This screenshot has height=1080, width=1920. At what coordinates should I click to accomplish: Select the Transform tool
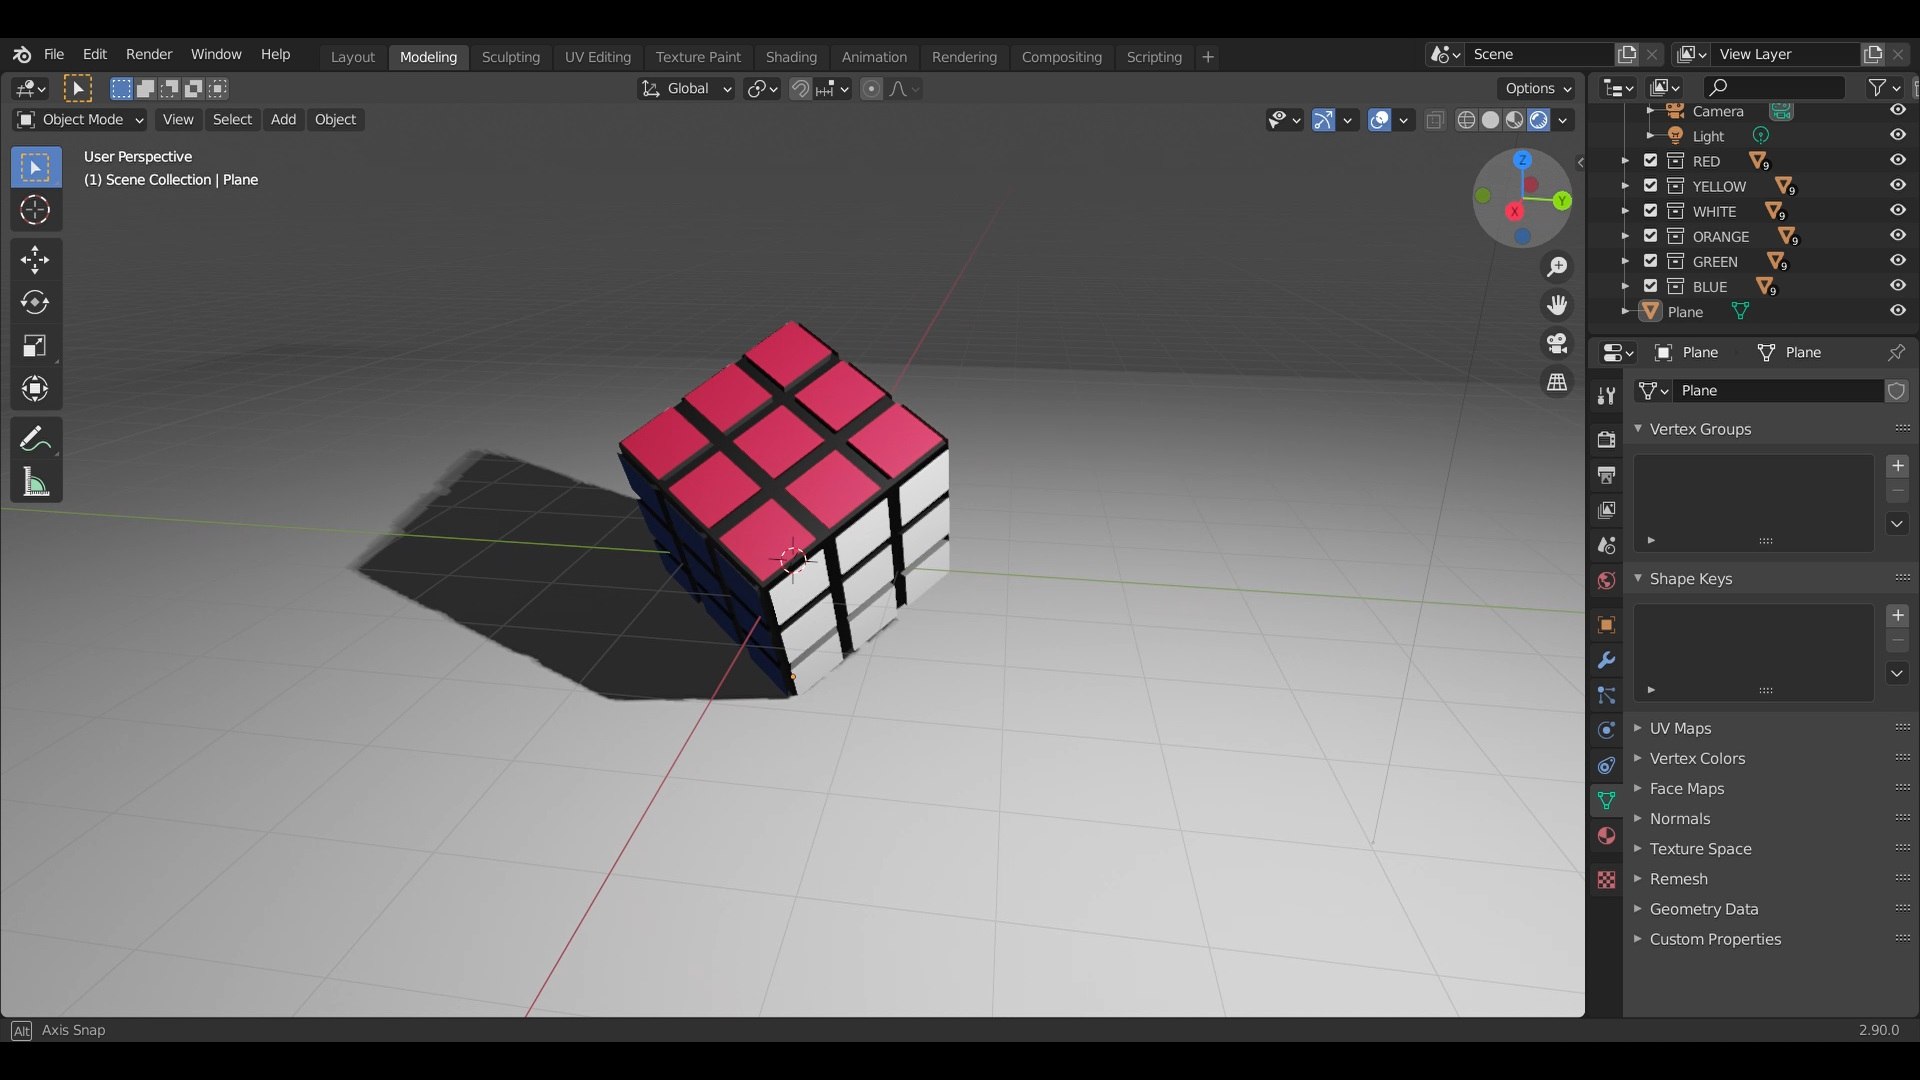35,389
